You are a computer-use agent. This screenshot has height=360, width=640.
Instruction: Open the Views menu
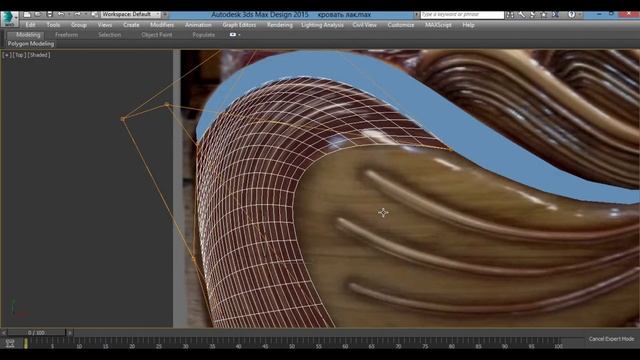click(104, 25)
